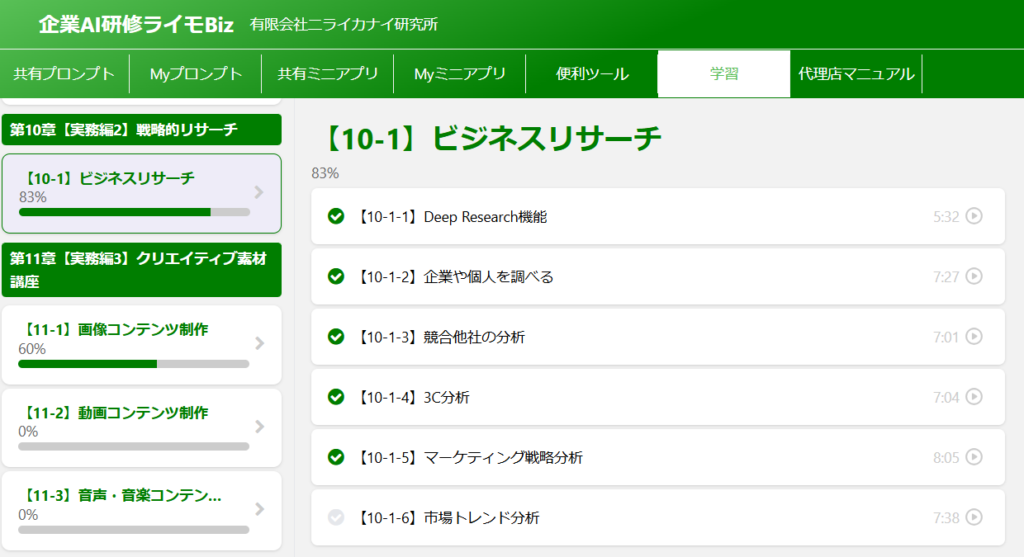Start the 3C分析 video via play icon

point(974,397)
